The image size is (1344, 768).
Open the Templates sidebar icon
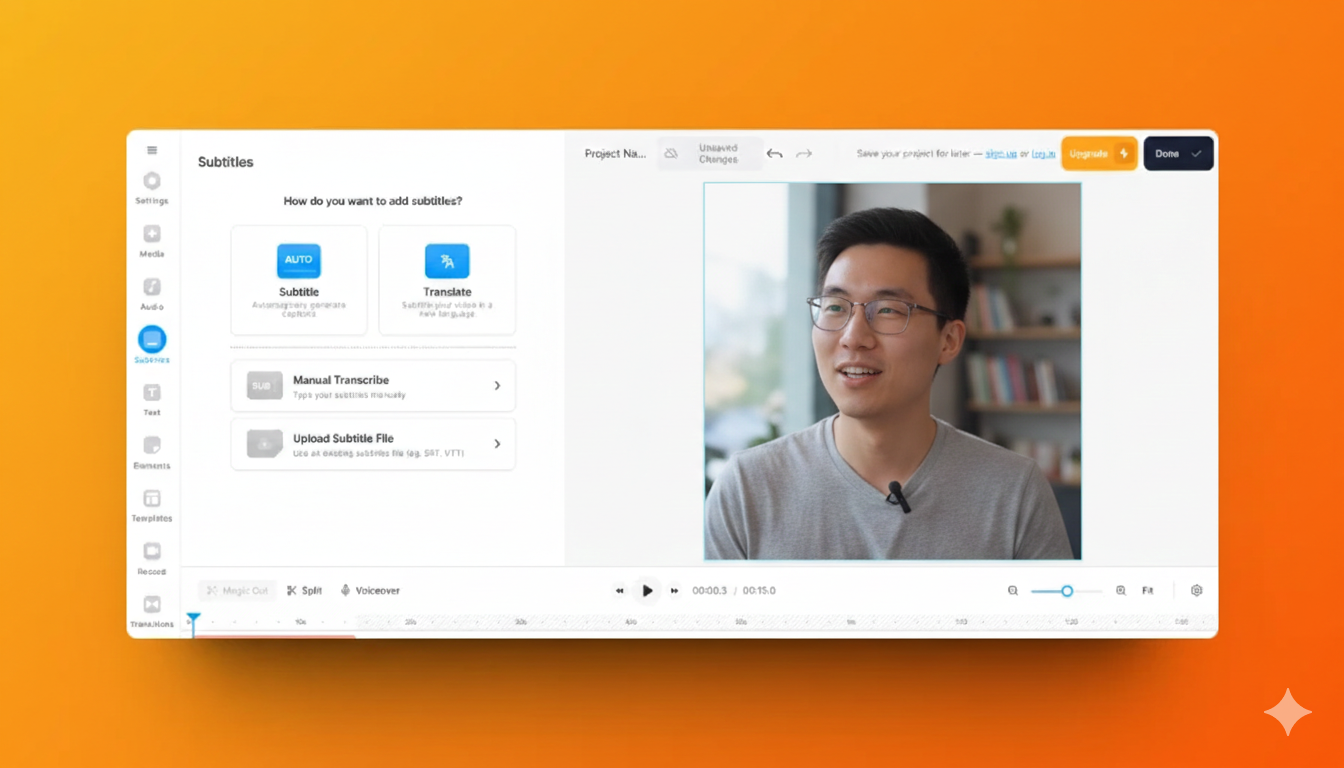pos(152,499)
